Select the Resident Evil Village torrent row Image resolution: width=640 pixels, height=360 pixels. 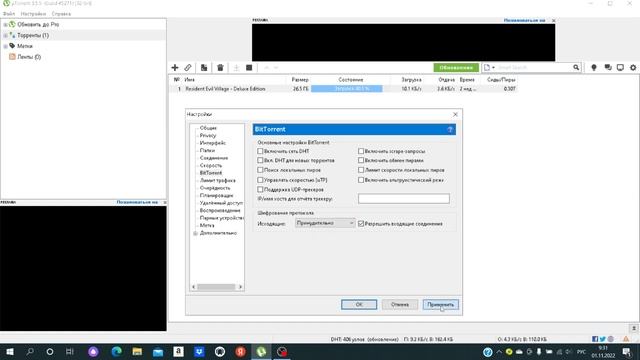[344, 89]
